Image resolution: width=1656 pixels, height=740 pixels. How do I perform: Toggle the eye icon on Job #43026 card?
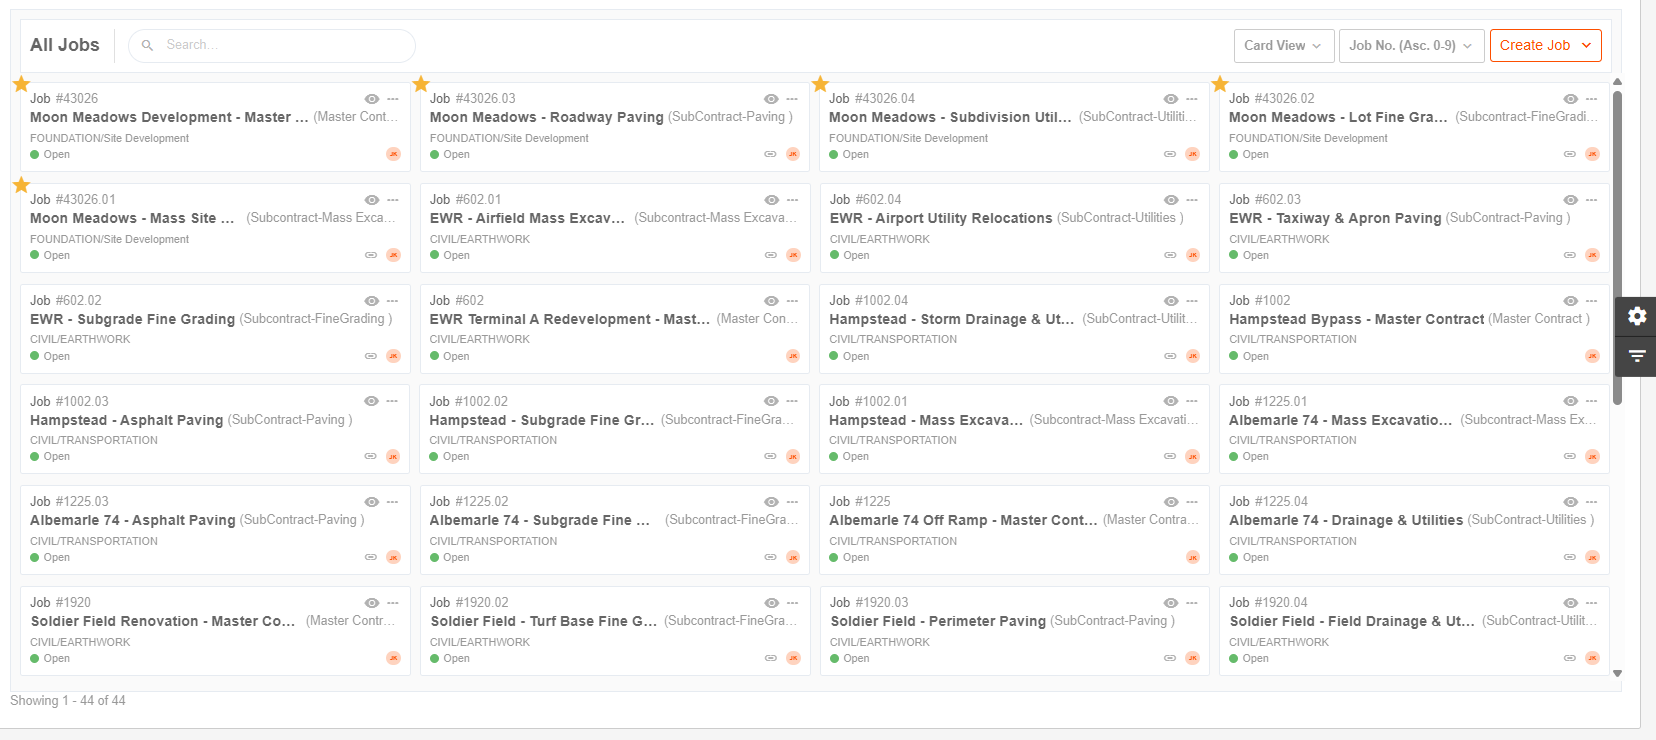(372, 99)
